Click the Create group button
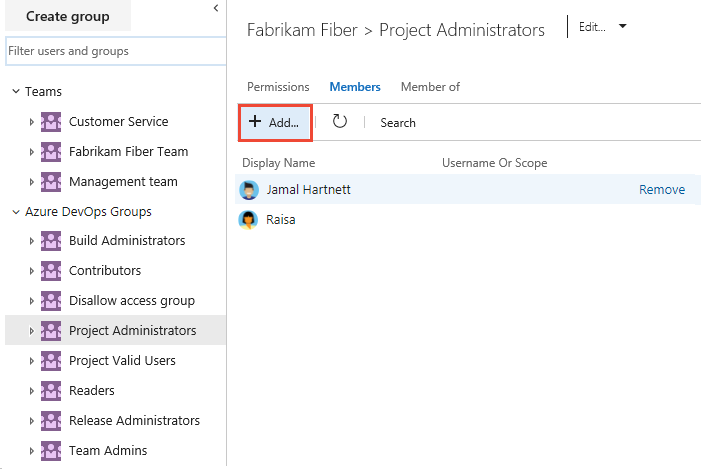701x469 pixels. click(x=68, y=16)
